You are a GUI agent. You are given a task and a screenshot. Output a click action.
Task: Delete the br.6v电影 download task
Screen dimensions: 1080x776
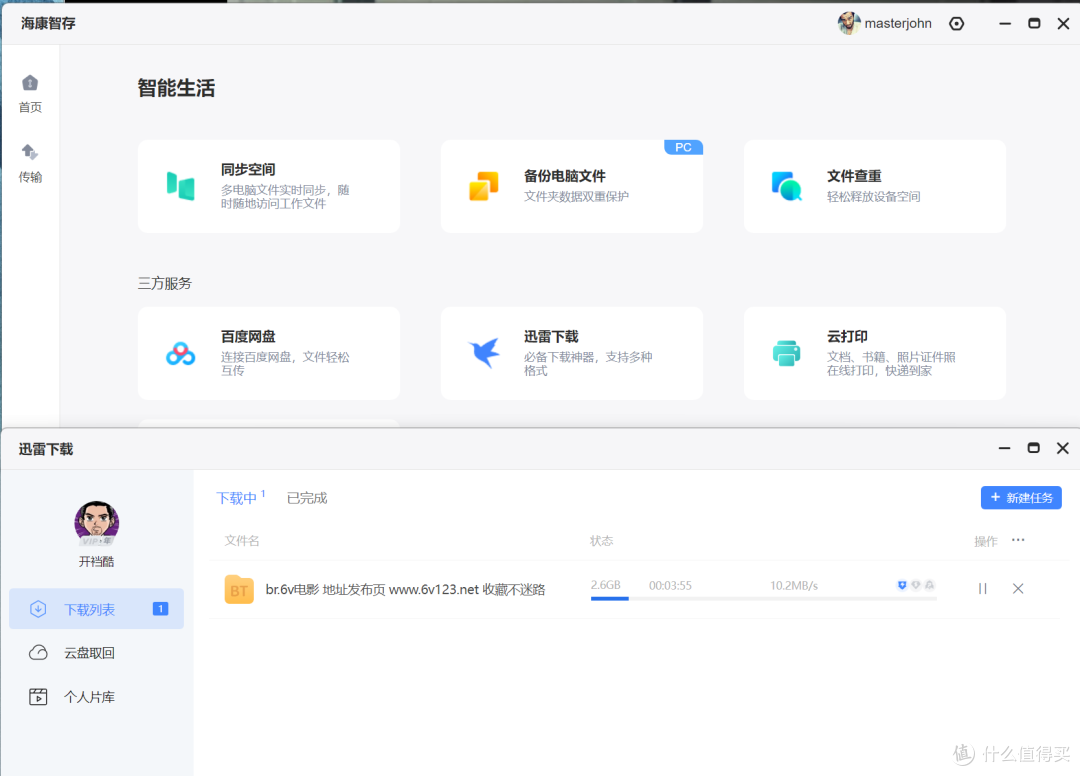(1018, 589)
